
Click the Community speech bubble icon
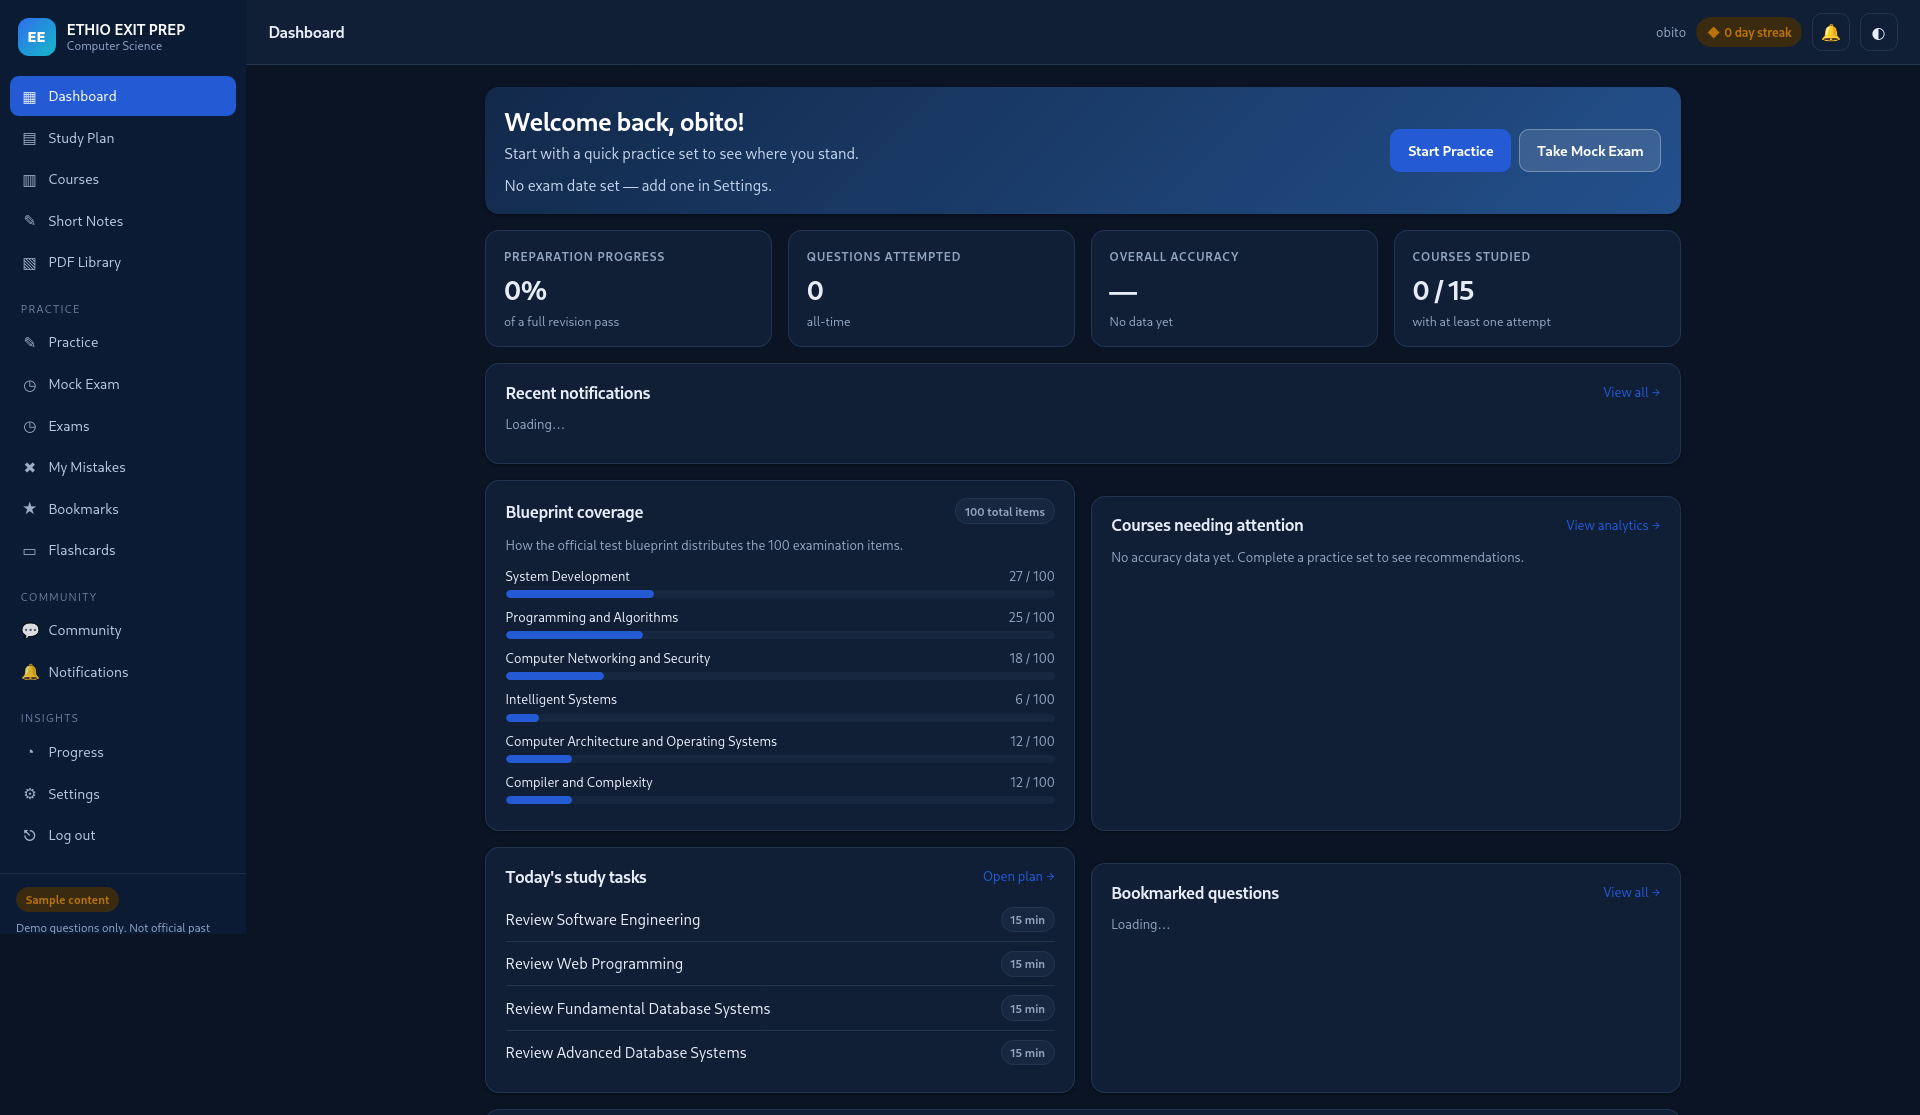point(30,631)
